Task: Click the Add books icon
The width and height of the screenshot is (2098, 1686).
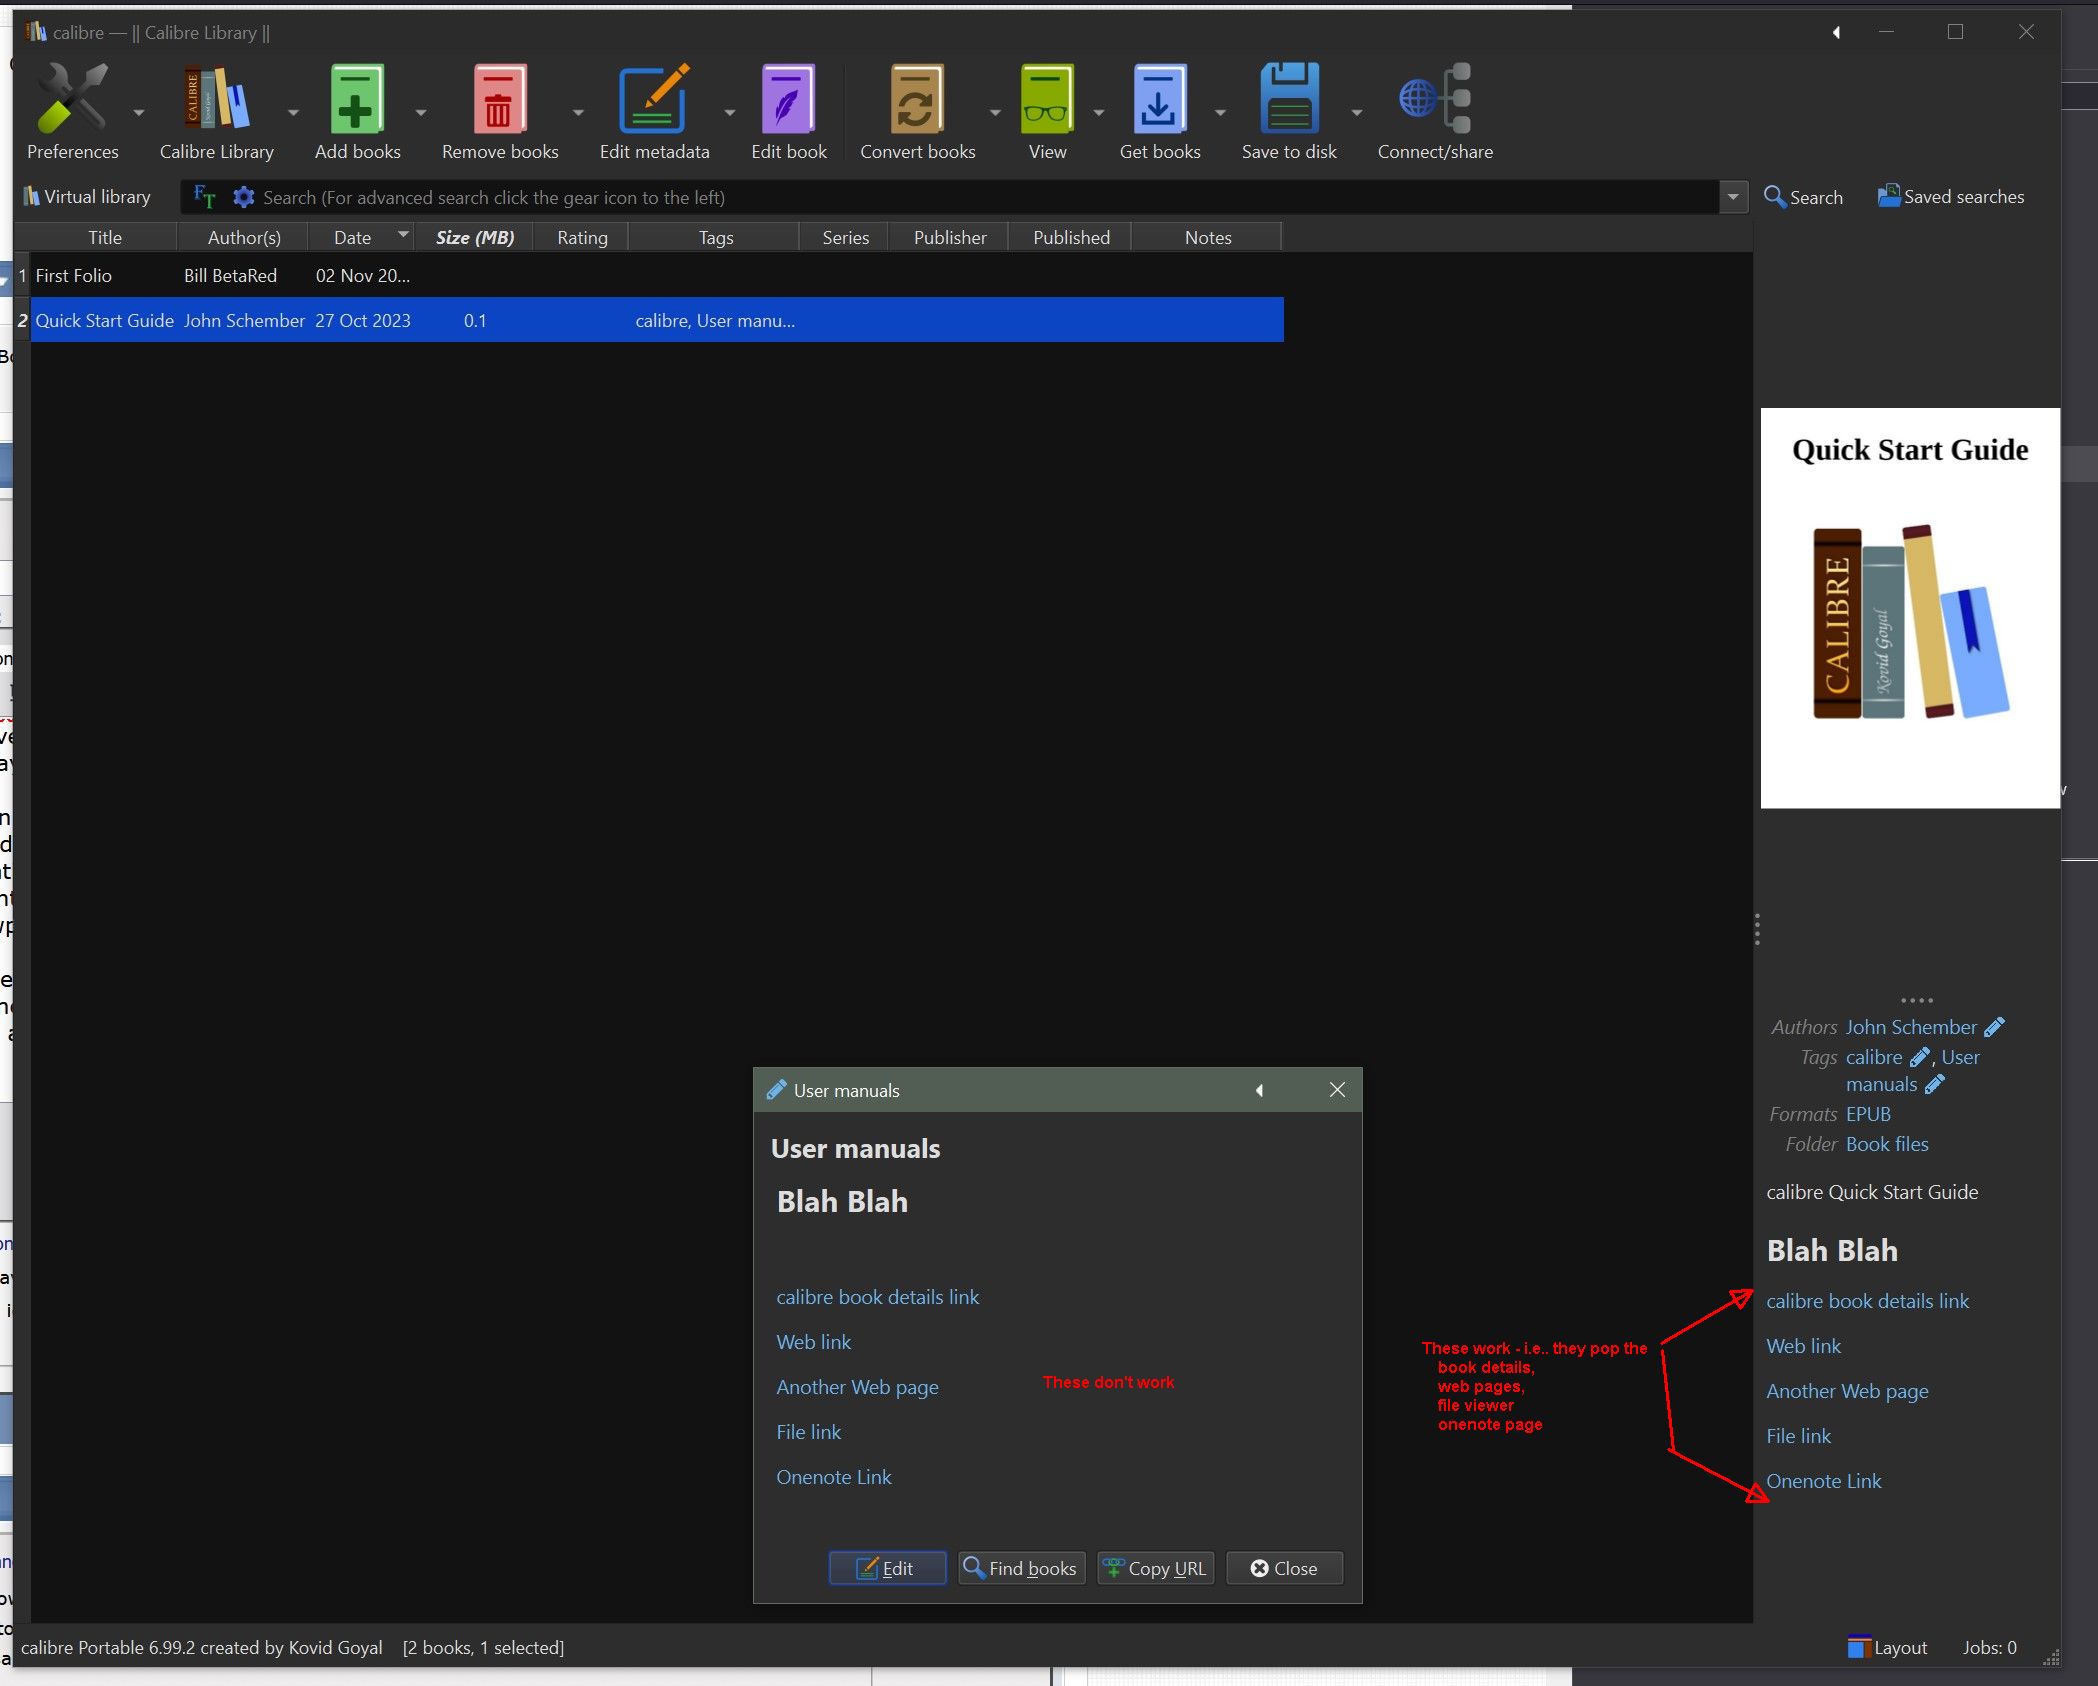Action: coord(357,100)
